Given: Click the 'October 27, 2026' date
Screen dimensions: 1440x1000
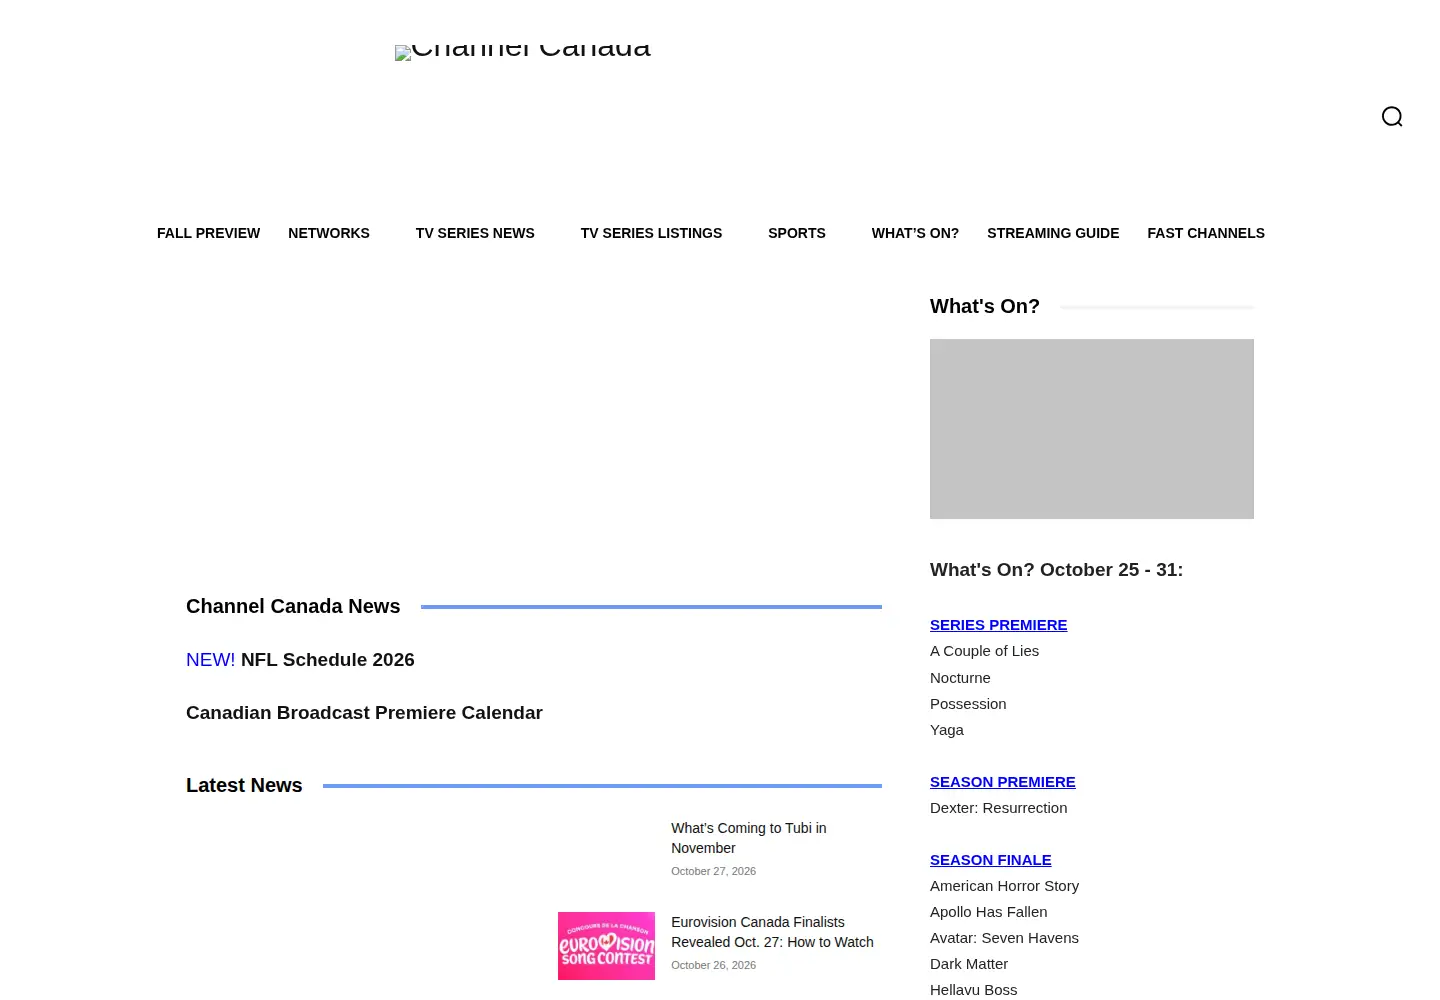Looking at the screenshot, I should 713,871.
